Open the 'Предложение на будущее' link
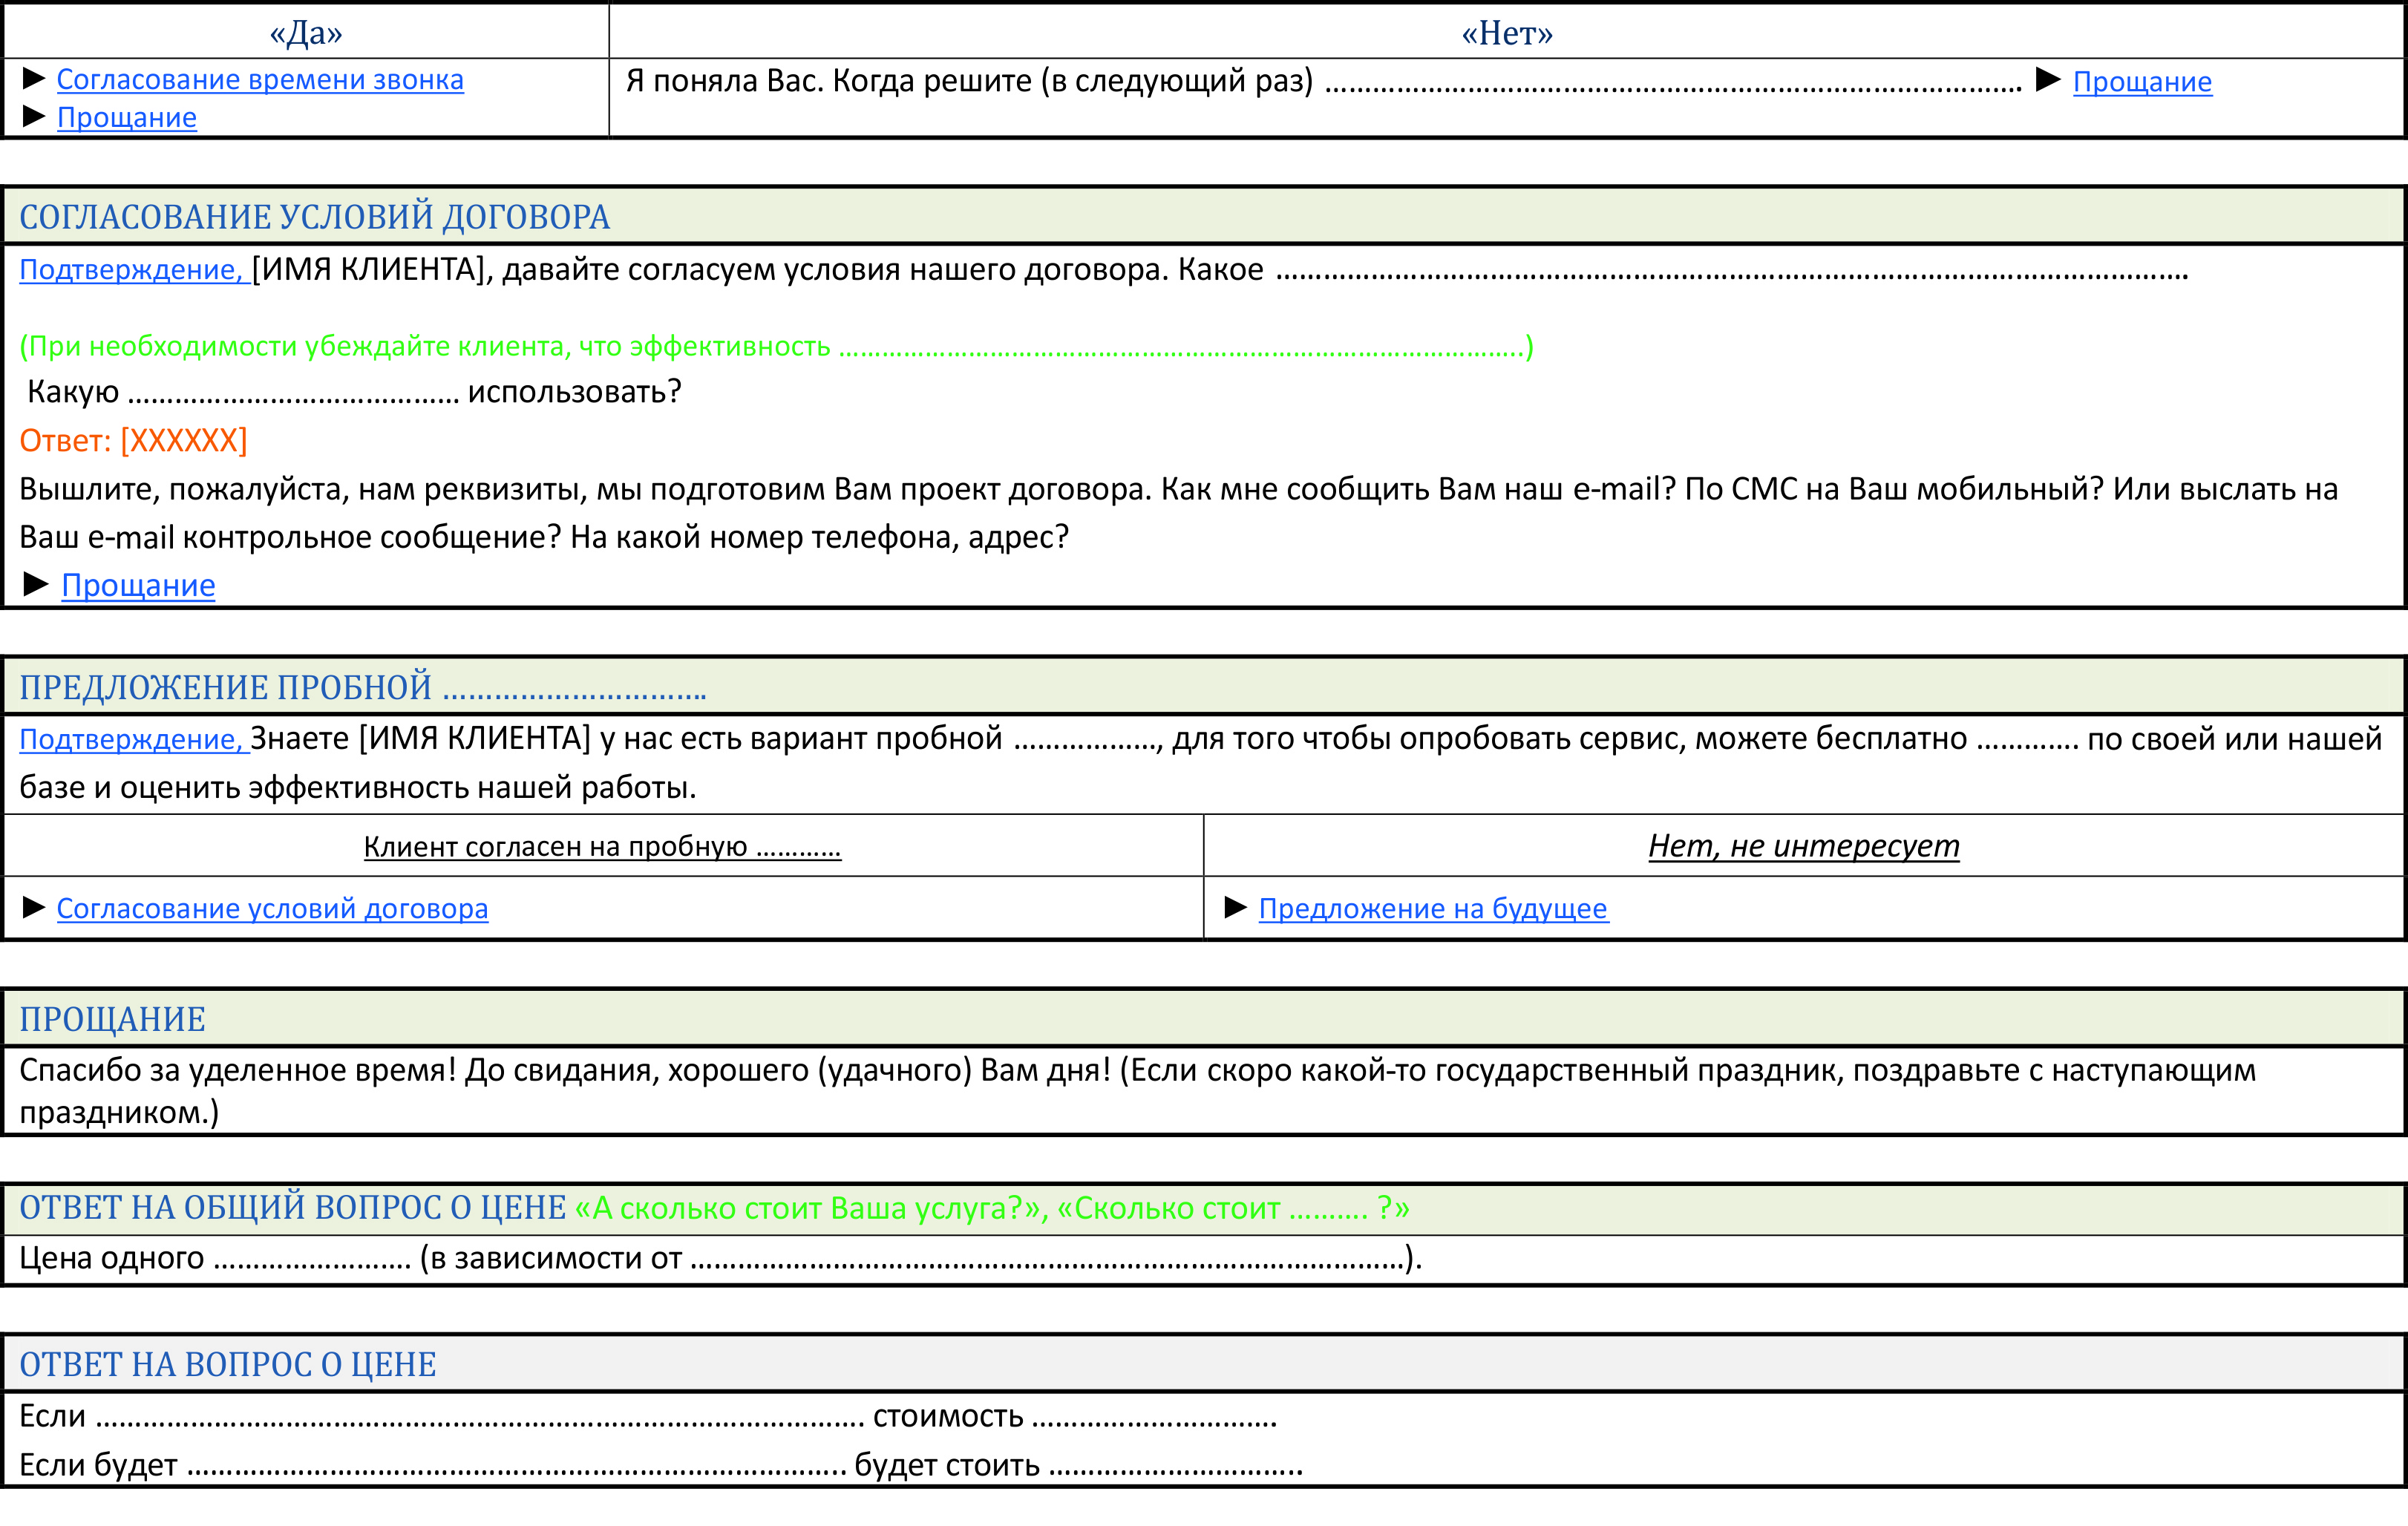This screenshot has height=1526, width=2408. (x=1433, y=909)
